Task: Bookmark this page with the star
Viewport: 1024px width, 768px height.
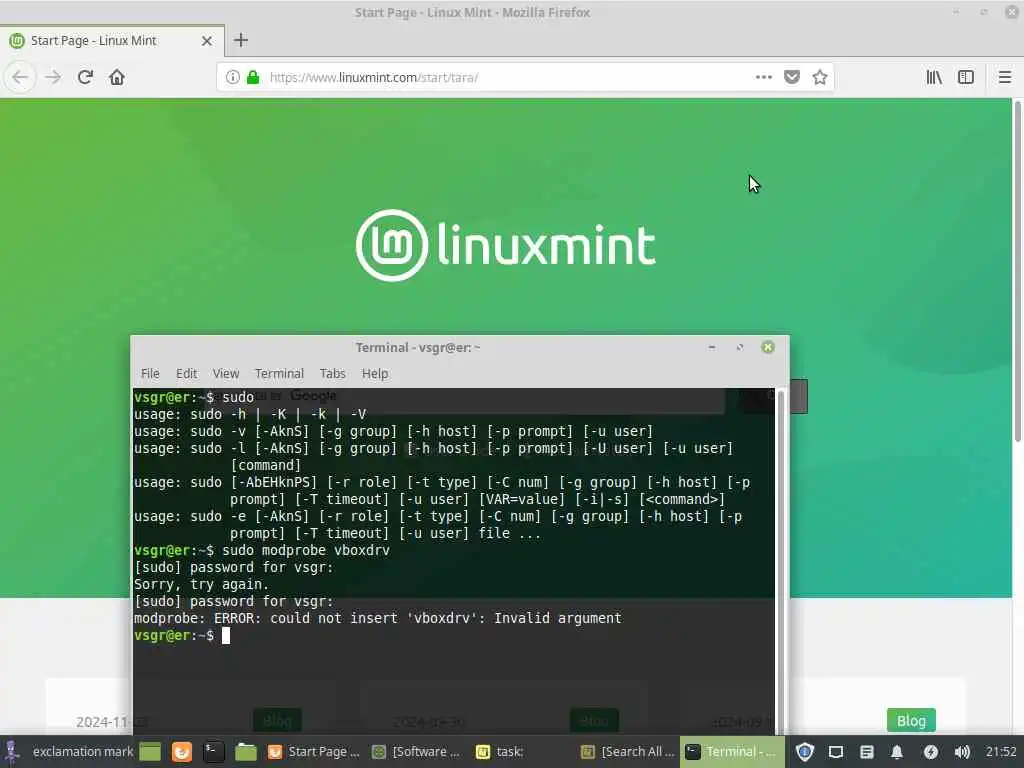Action: pyautogui.click(x=820, y=77)
